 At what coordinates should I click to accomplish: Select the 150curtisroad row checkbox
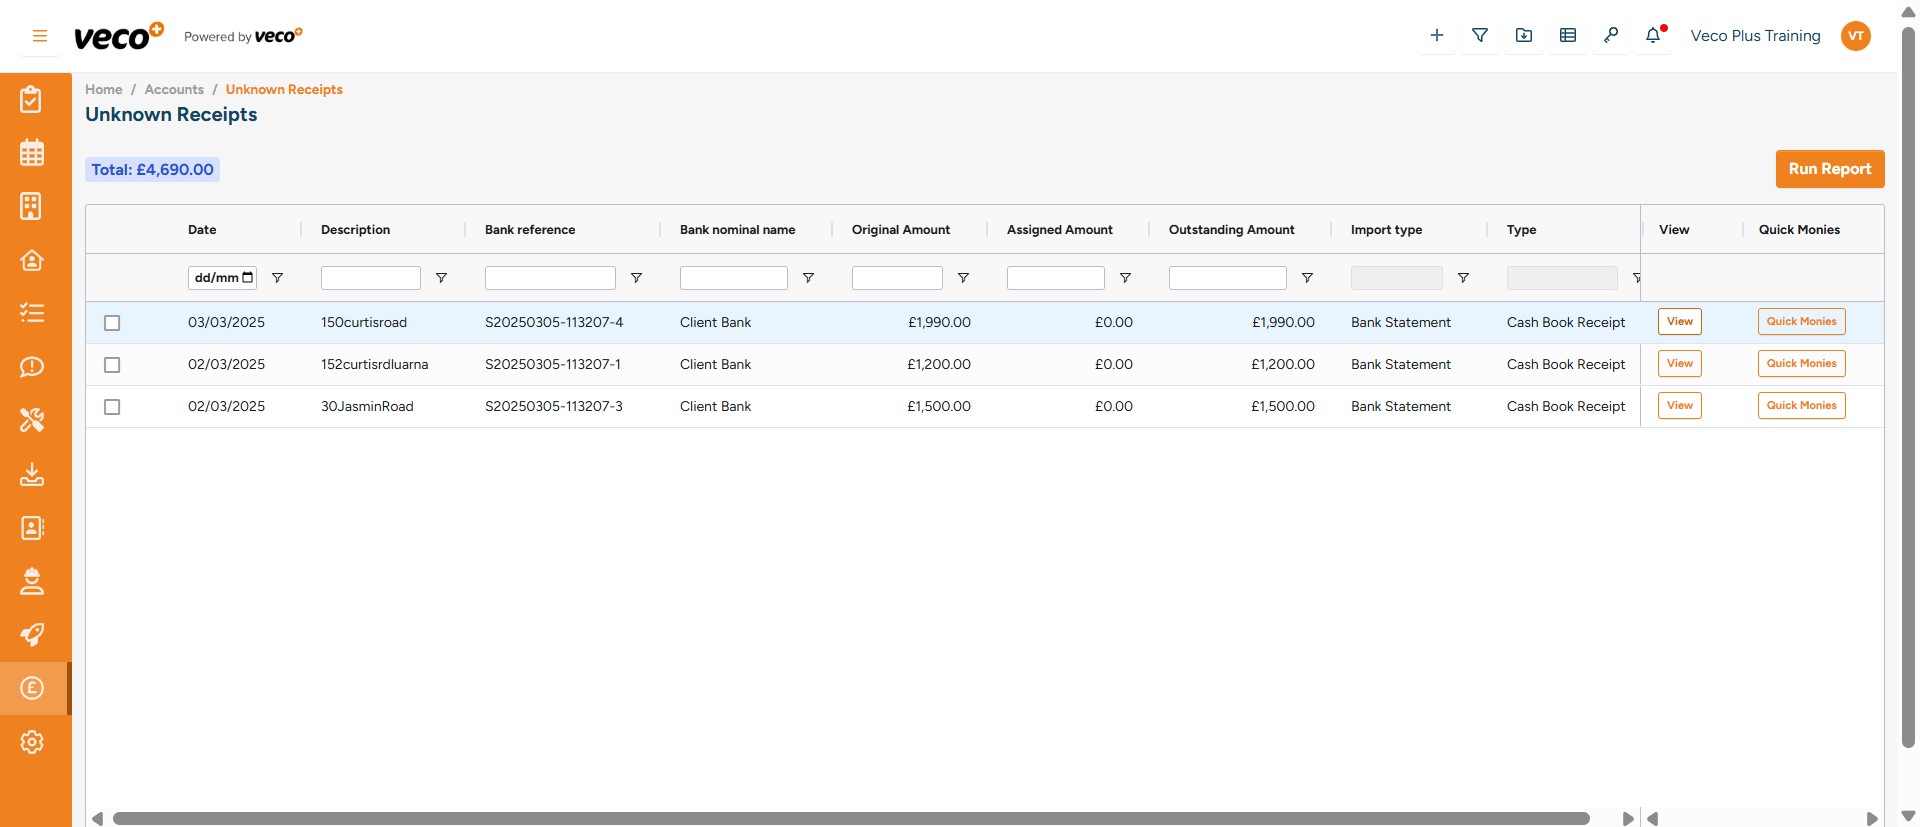pyautogui.click(x=112, y=323)
